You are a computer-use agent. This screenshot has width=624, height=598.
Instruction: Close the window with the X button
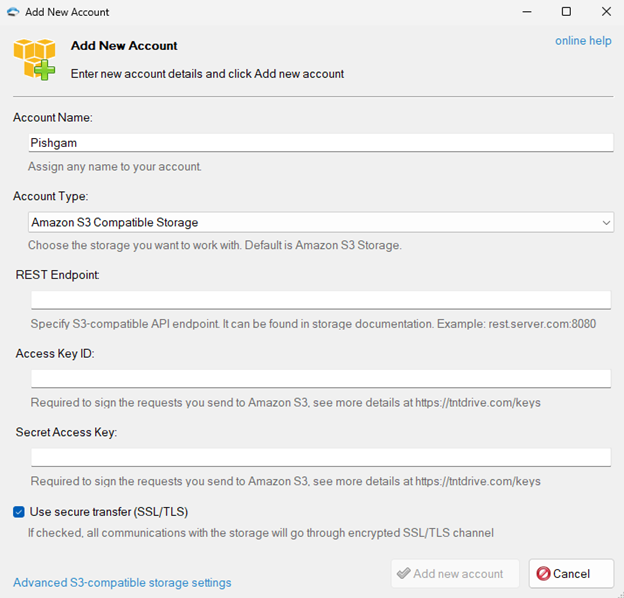click(606, 12)
